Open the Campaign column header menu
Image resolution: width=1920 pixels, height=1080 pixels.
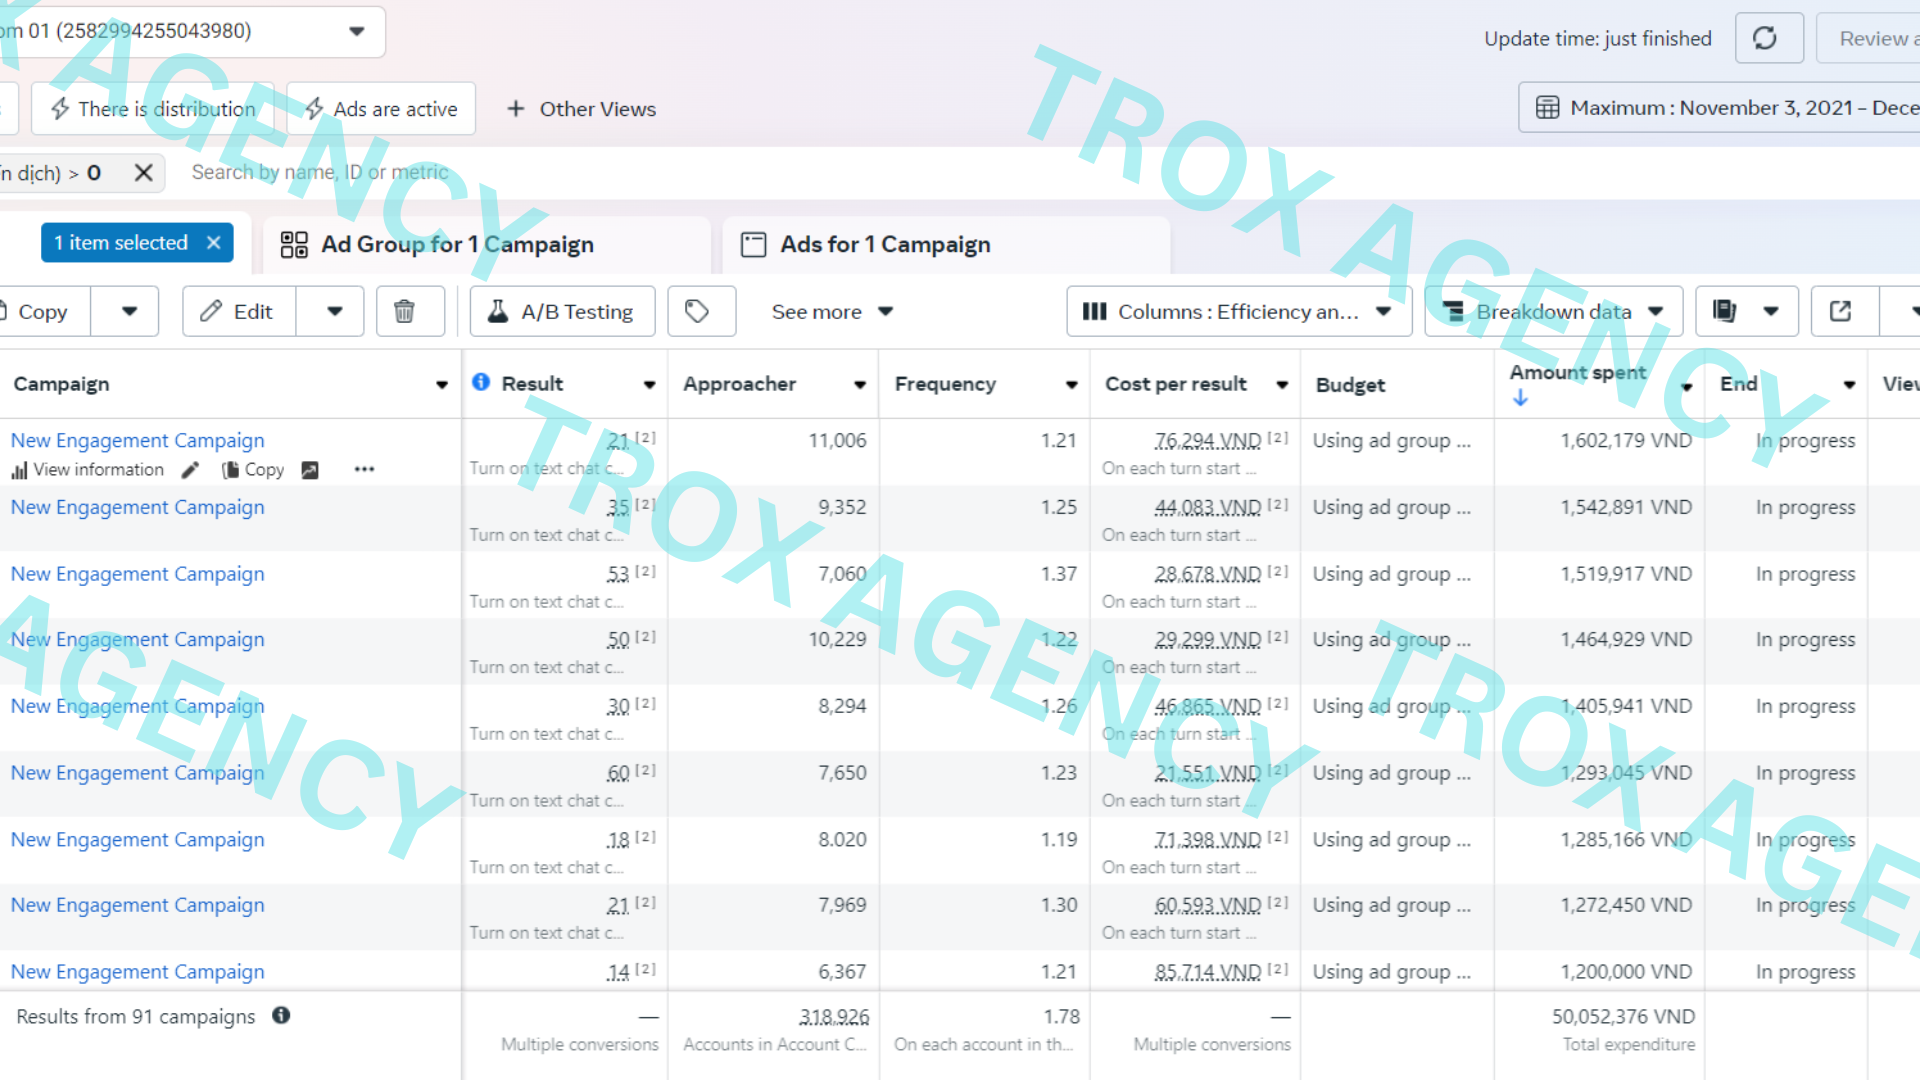tap(441, 385)
